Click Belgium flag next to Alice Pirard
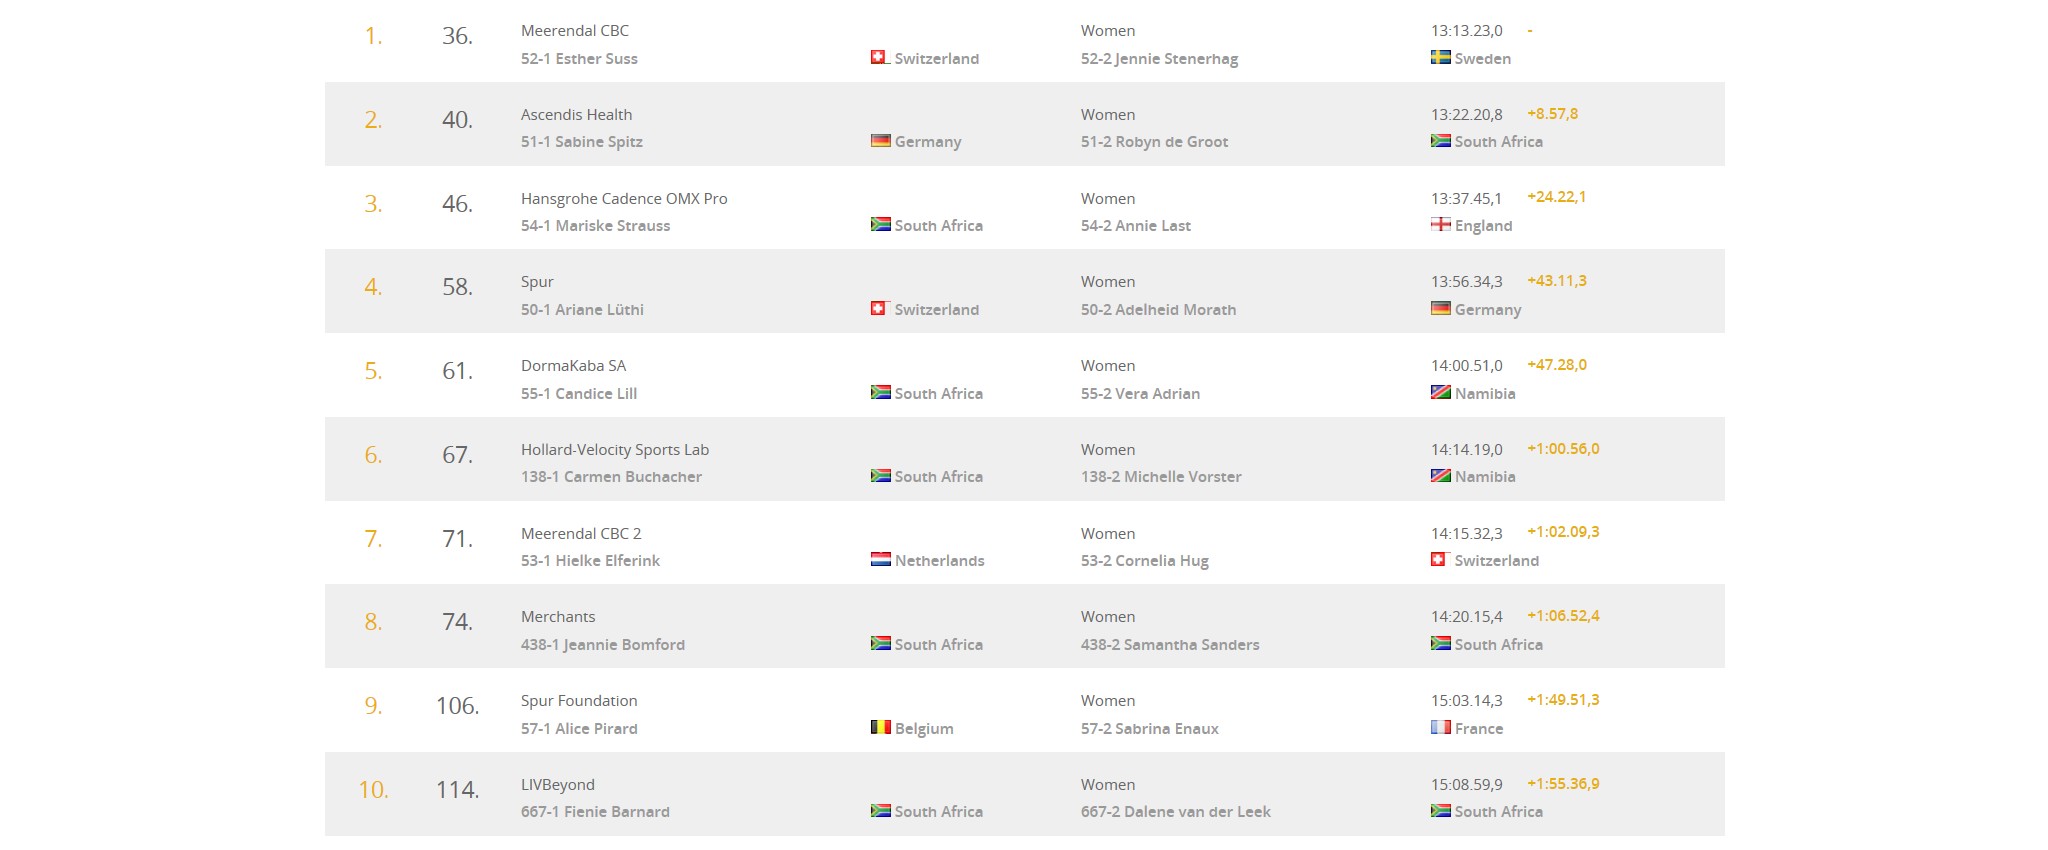Viewport: 2048px width, 850px height. 880,728
